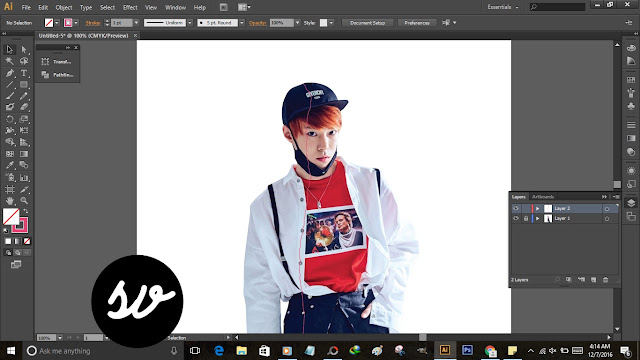Open the Transform panel button
The width and height of the screenshot is (640, 360).
58,62
